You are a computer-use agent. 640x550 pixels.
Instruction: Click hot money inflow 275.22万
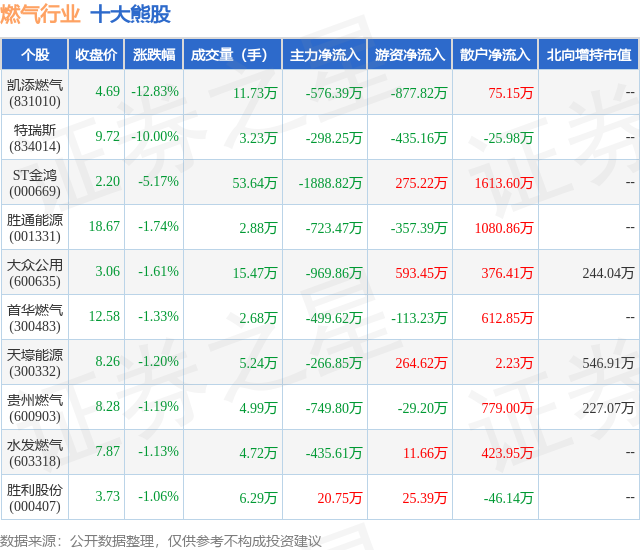click(x=421, y=183)
